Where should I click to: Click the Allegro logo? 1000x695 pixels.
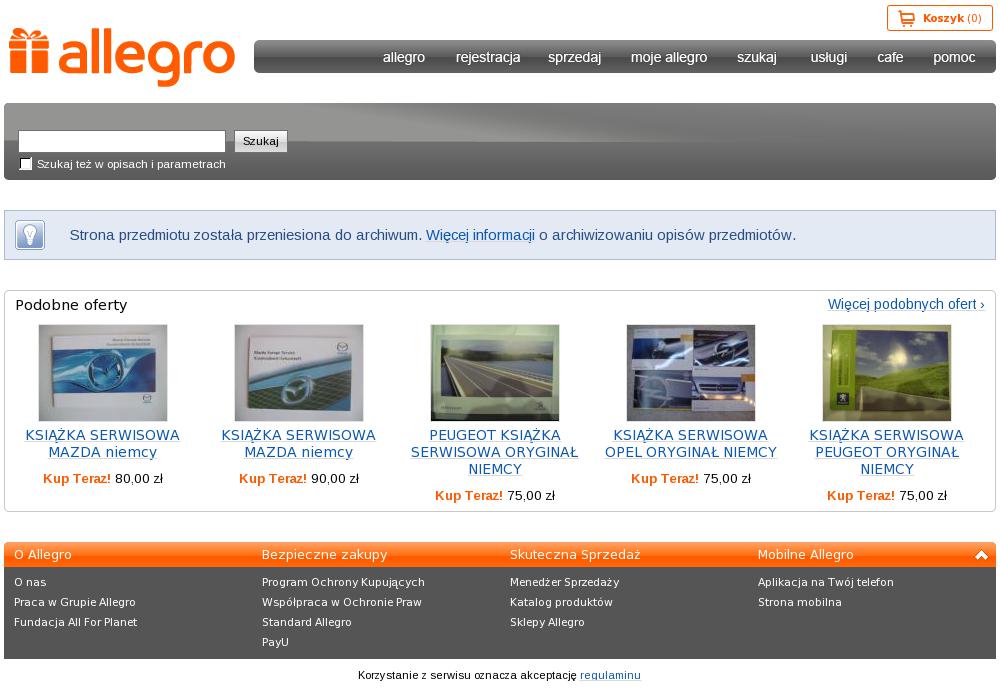point(122,57)
